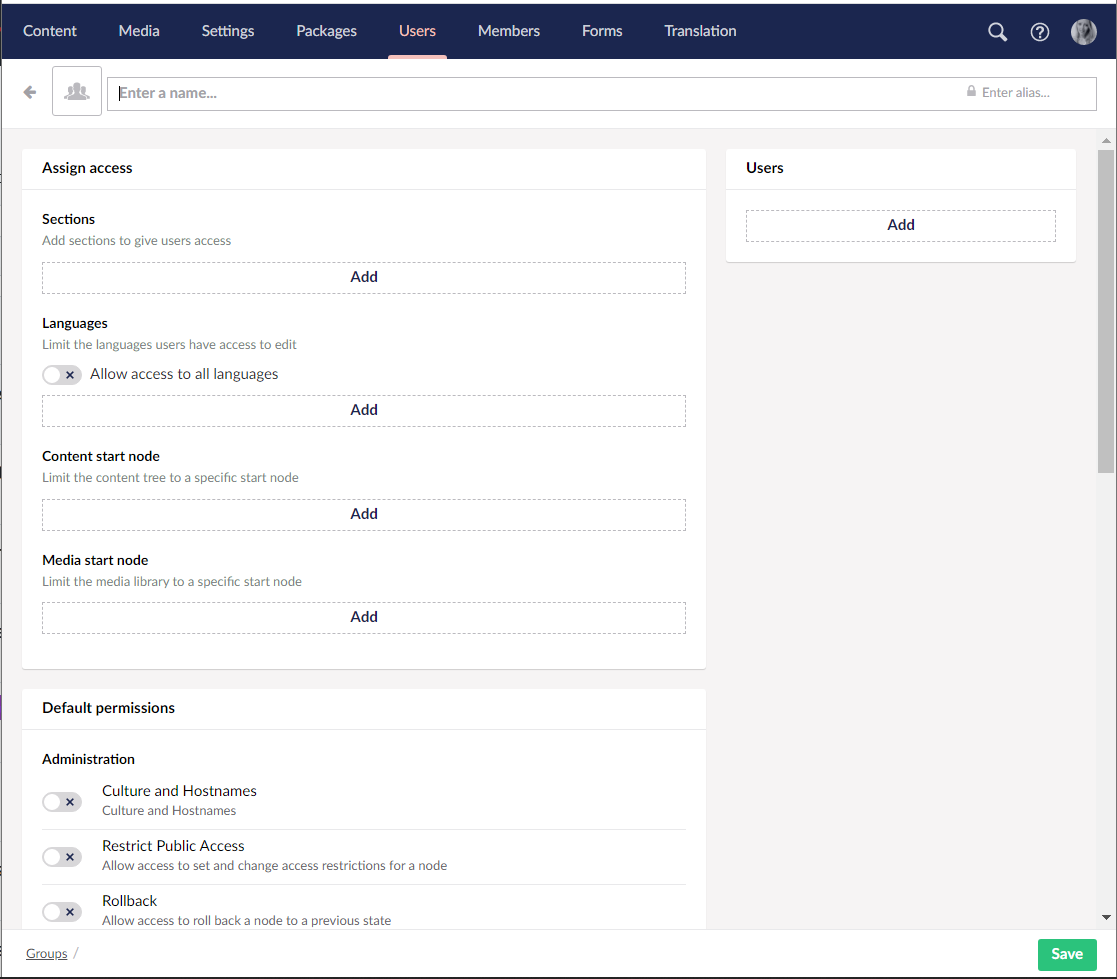Click the Enter a name field
This screenshot has width=1117, height=979.
click(530, 93)
